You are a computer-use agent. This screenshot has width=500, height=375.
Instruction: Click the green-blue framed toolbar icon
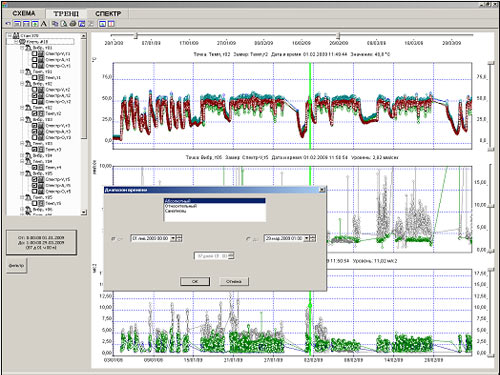tap(102, 24)
